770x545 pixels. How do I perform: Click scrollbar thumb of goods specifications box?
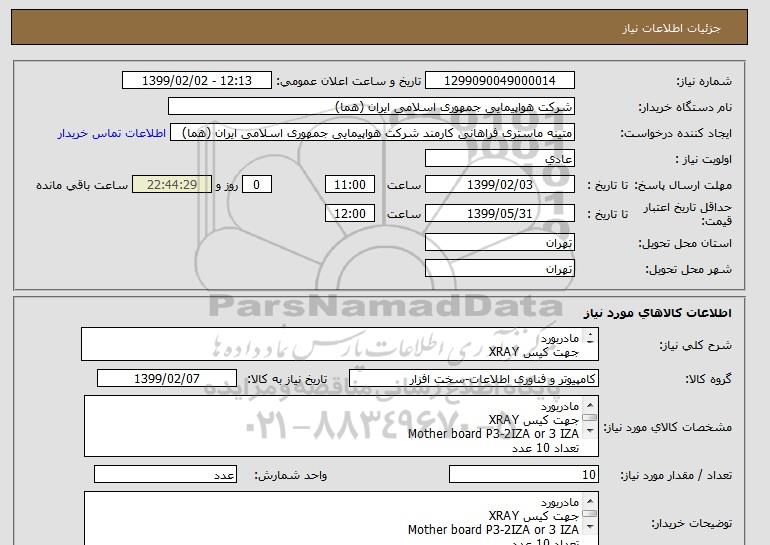590,418
